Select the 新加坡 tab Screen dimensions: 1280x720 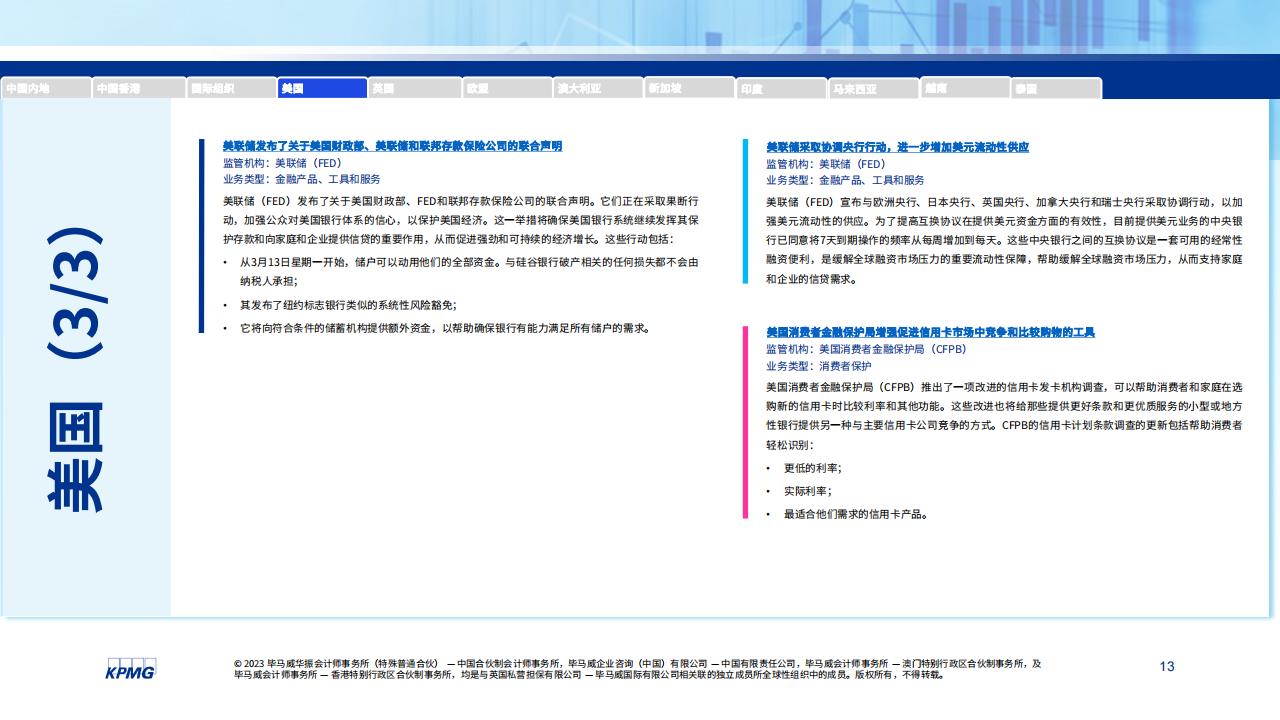(690, 88)
